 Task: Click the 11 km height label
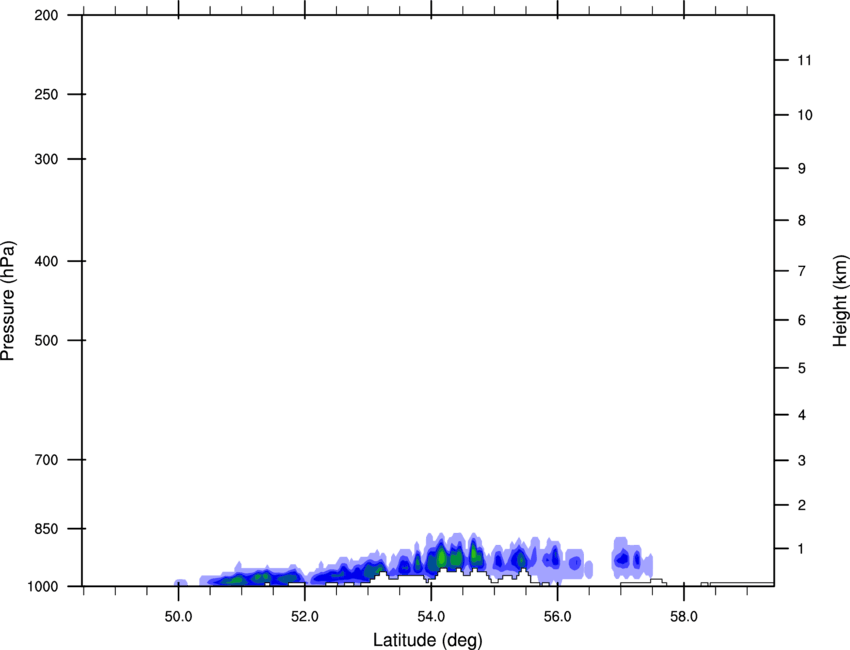(x=804, y=60)
